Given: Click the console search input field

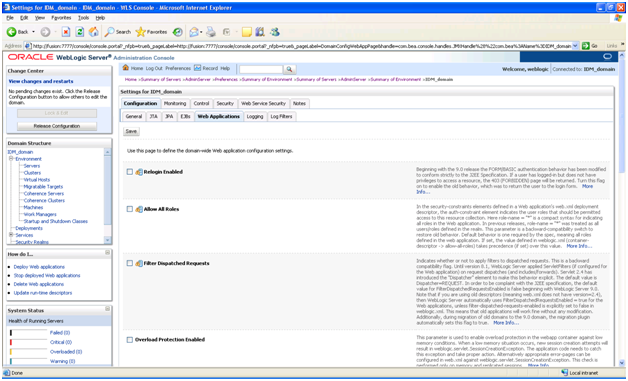Looking at the screenshot, I should tap(261, 69).
